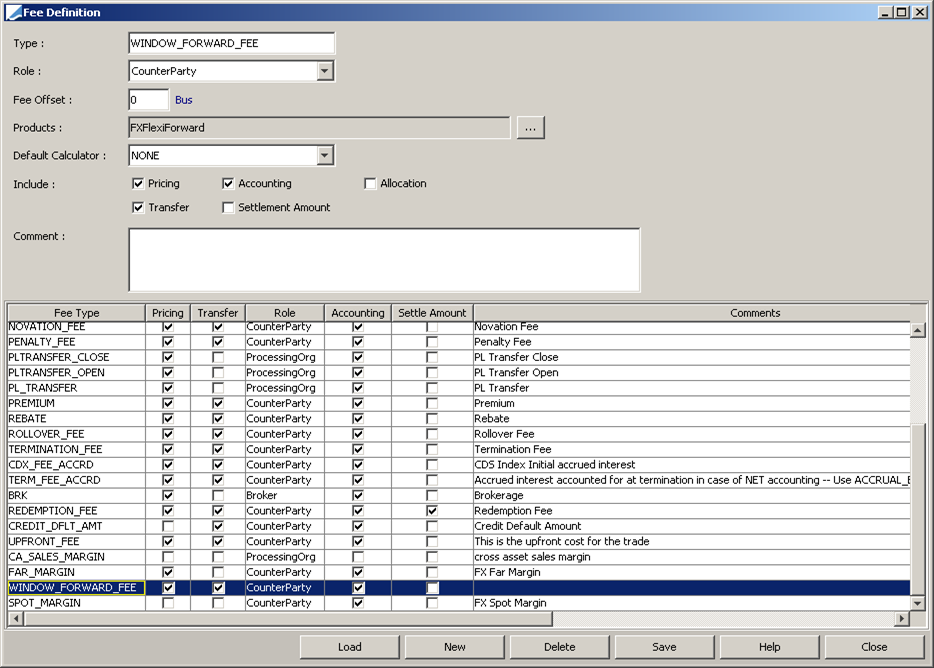Click in the Fee Offset field

coord(149,100)
